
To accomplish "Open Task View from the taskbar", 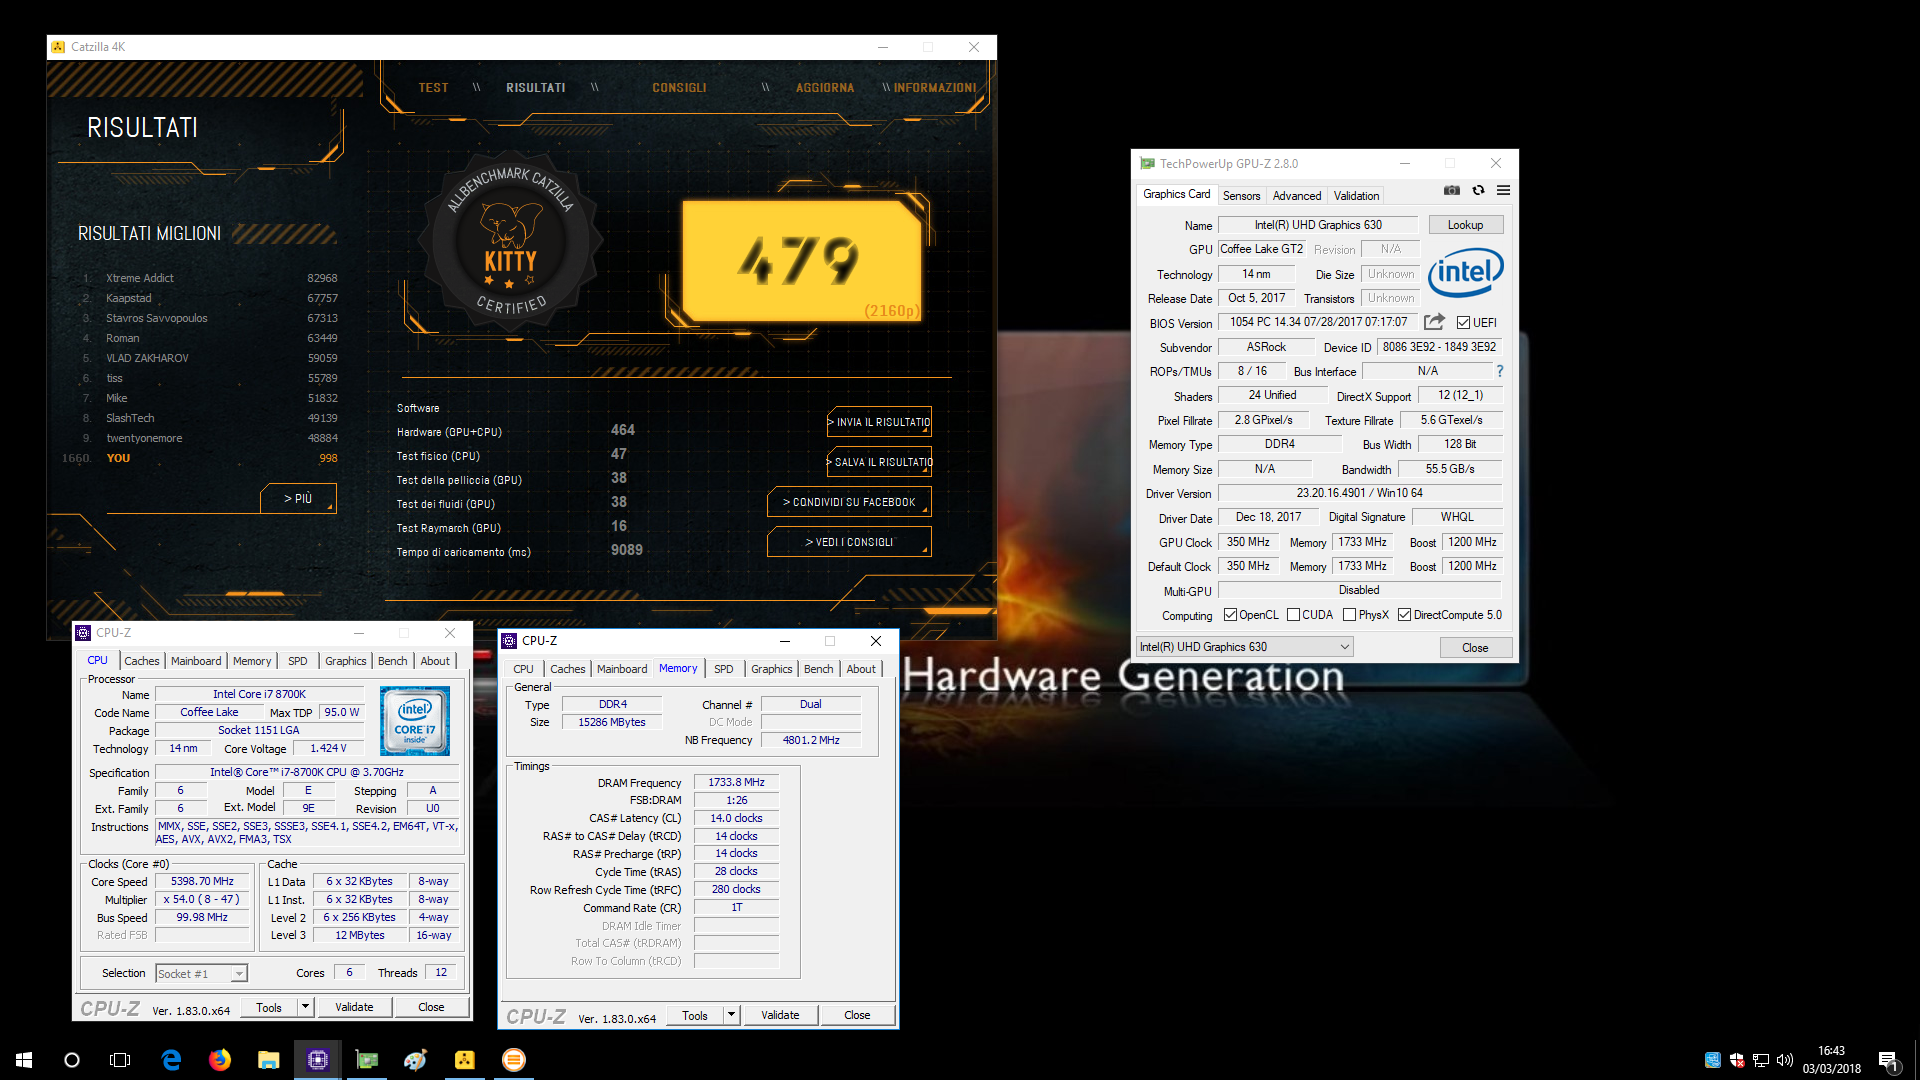I will 120,1060.
